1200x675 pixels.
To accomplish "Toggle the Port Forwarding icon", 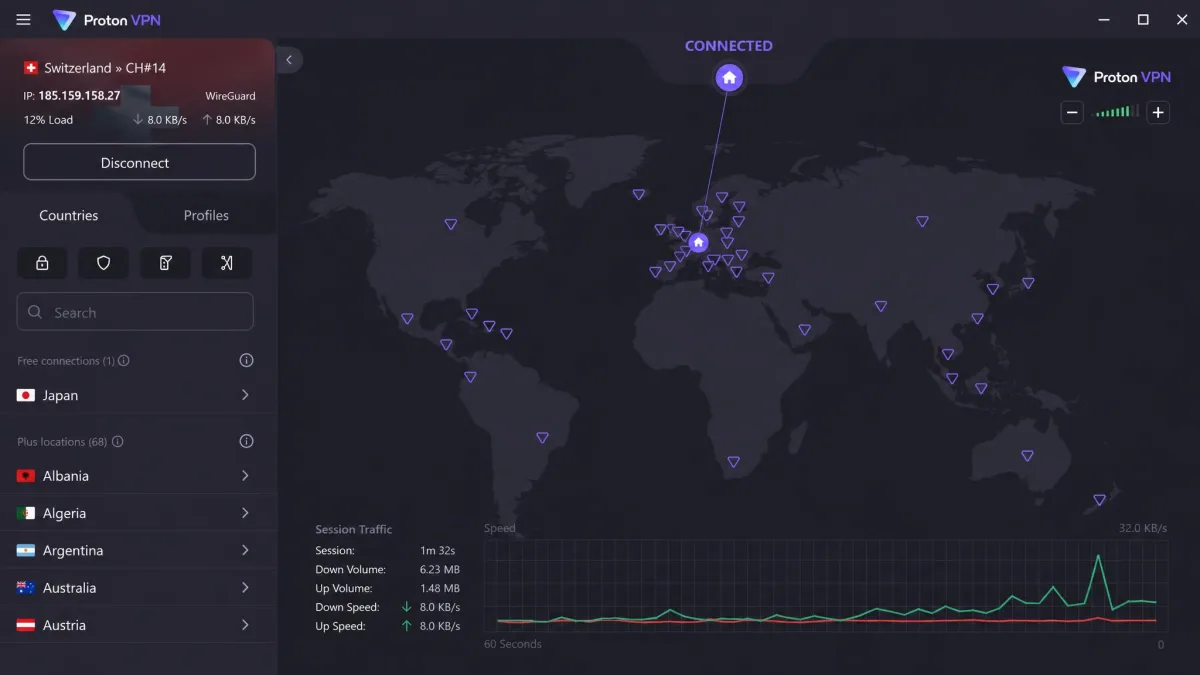I will [x=227, y=263].
